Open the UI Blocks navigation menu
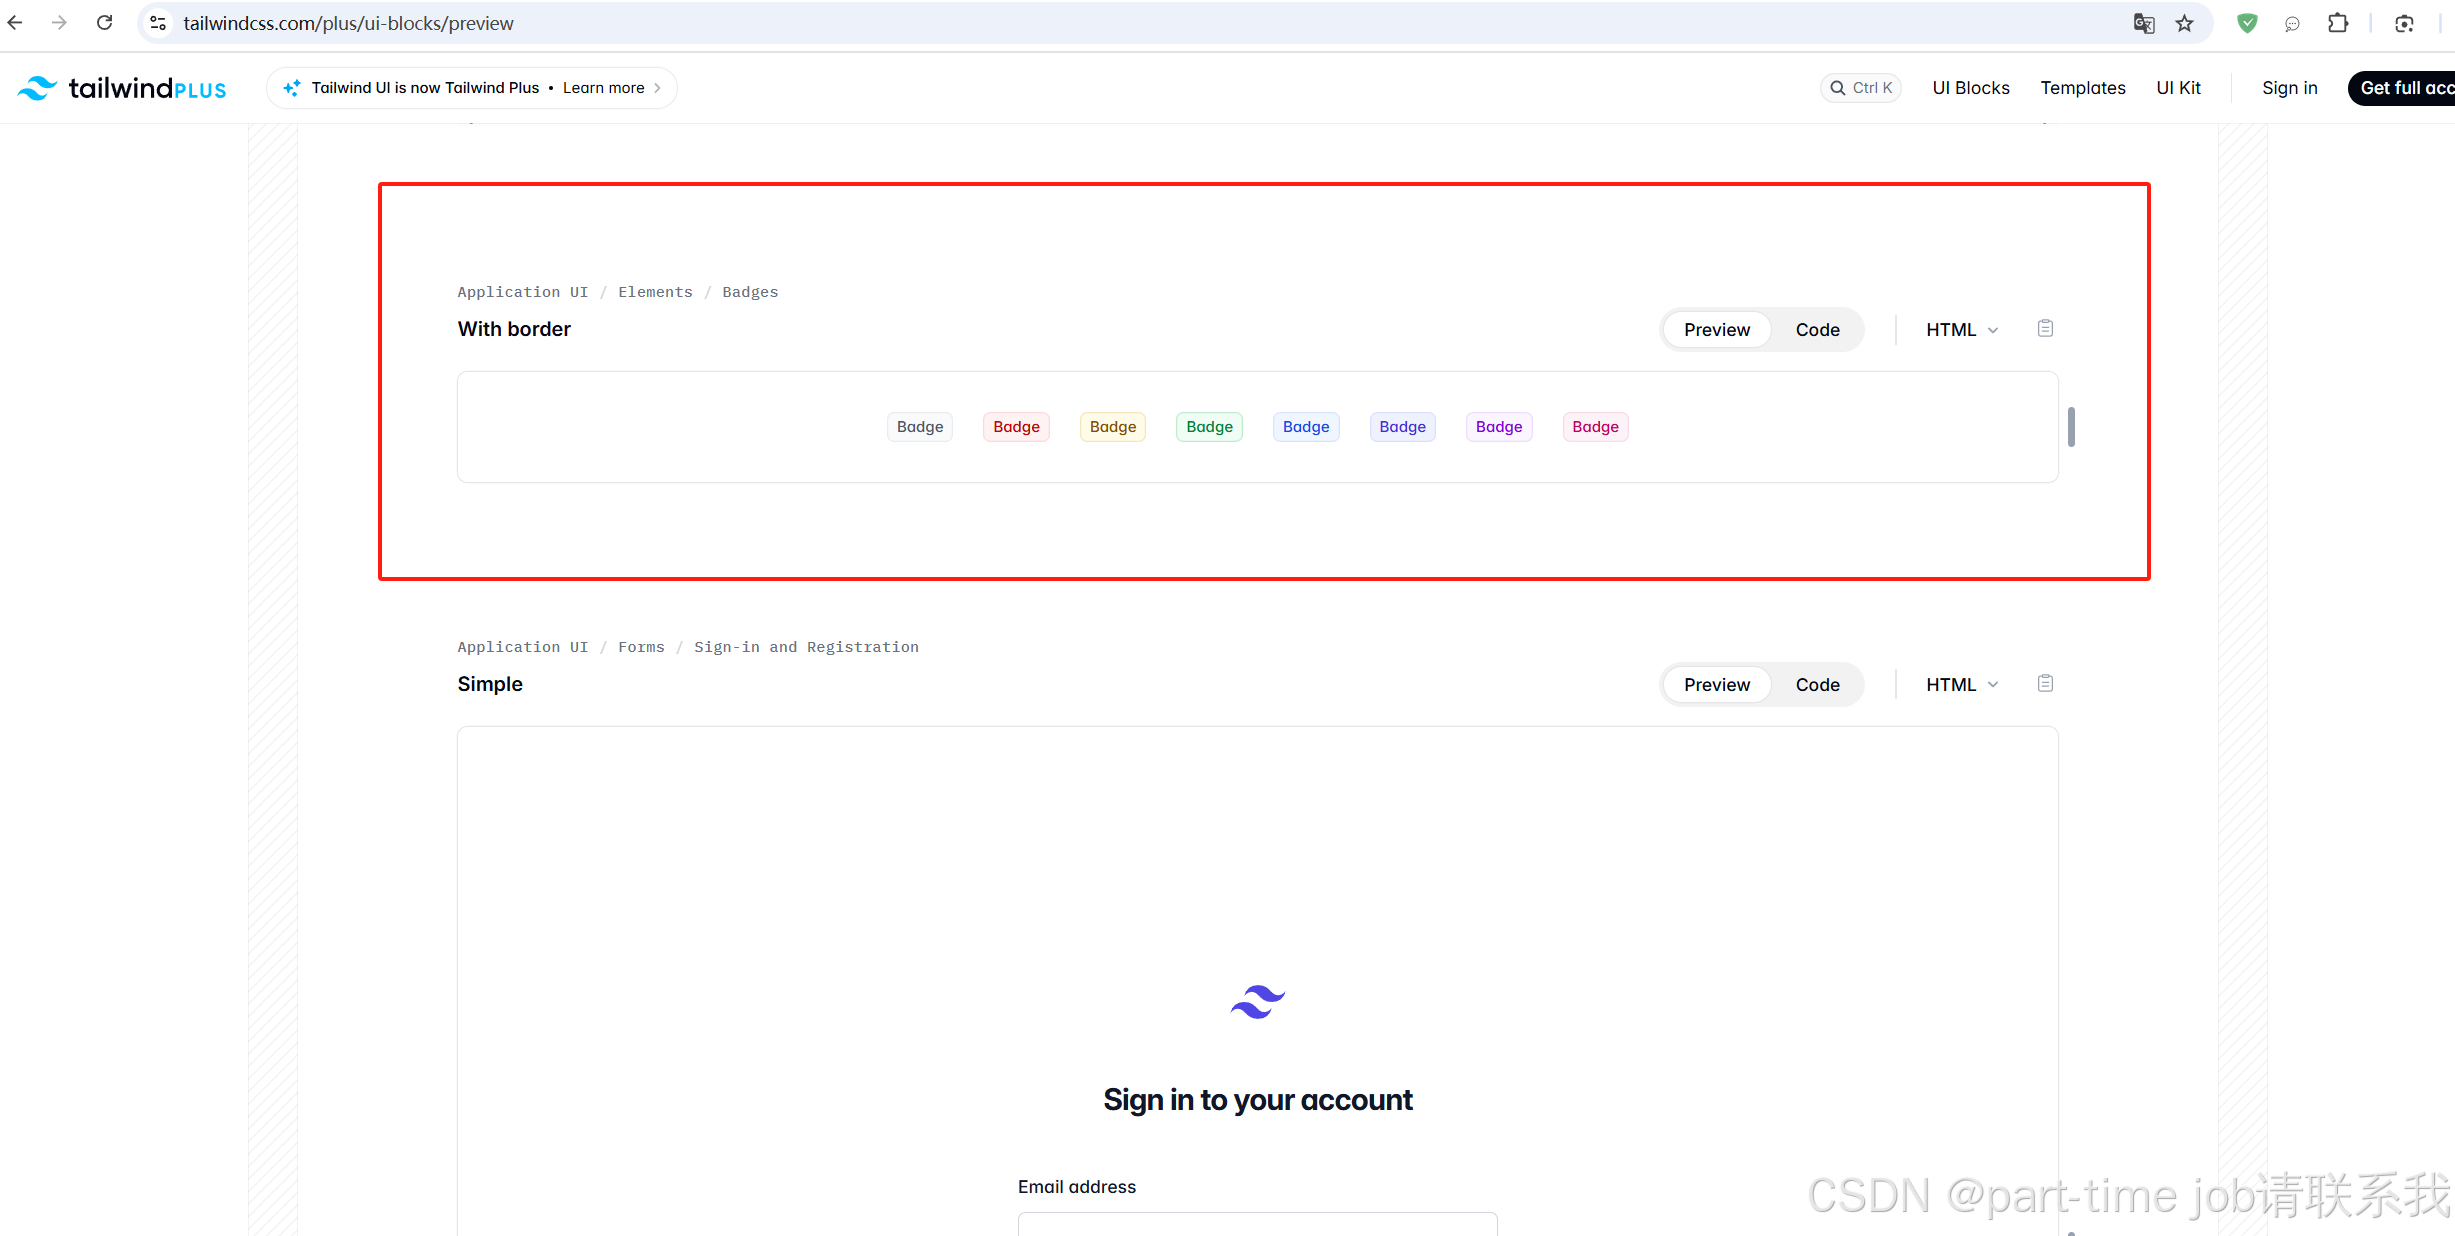2455x1236 pixels. tap(1970, 88)
